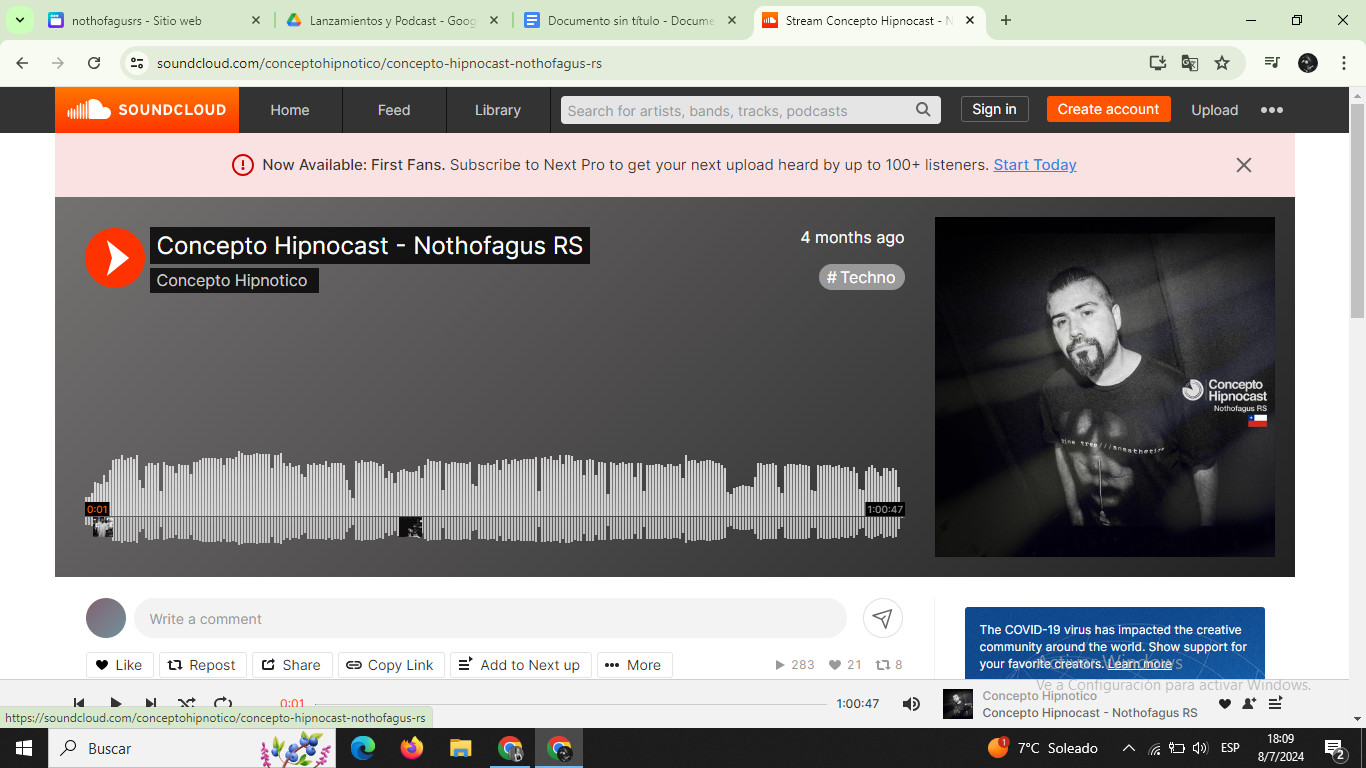The width and height of the screenshot is (1366, 768).
Task: Bookmark this page with star icon
Action: pos(1222,63)
